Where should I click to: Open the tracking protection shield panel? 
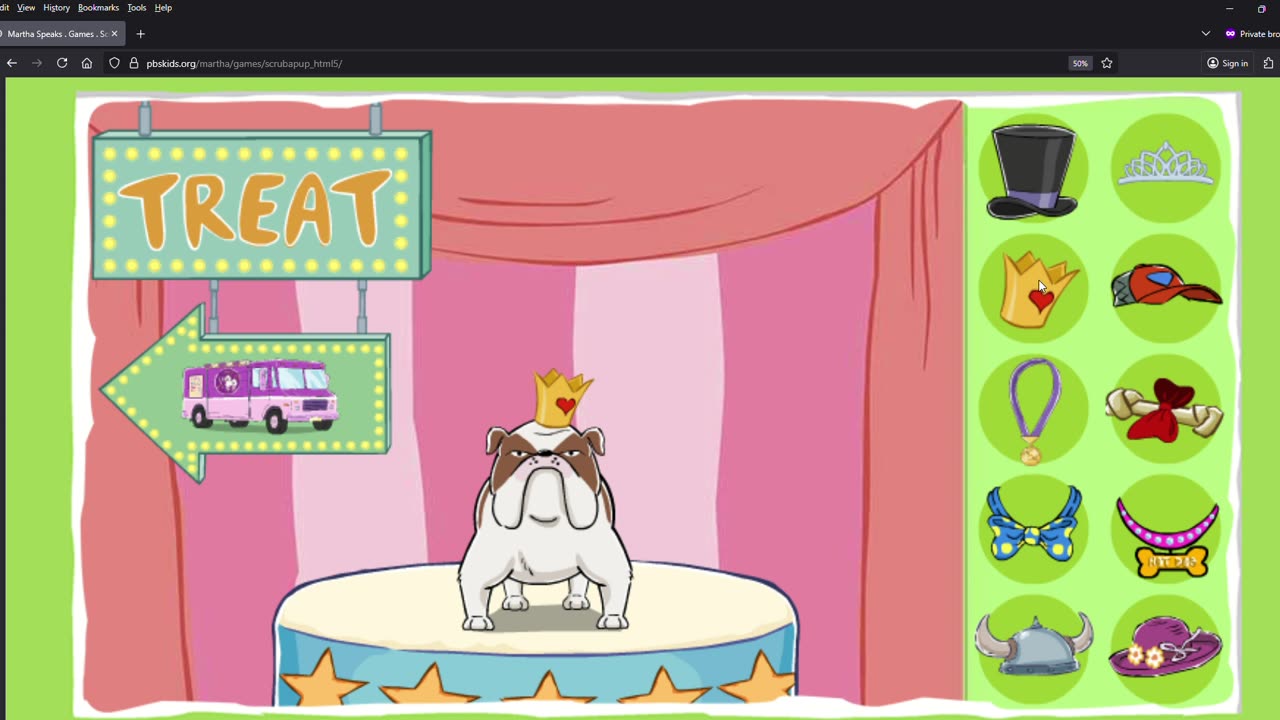(x=115, y=63)
